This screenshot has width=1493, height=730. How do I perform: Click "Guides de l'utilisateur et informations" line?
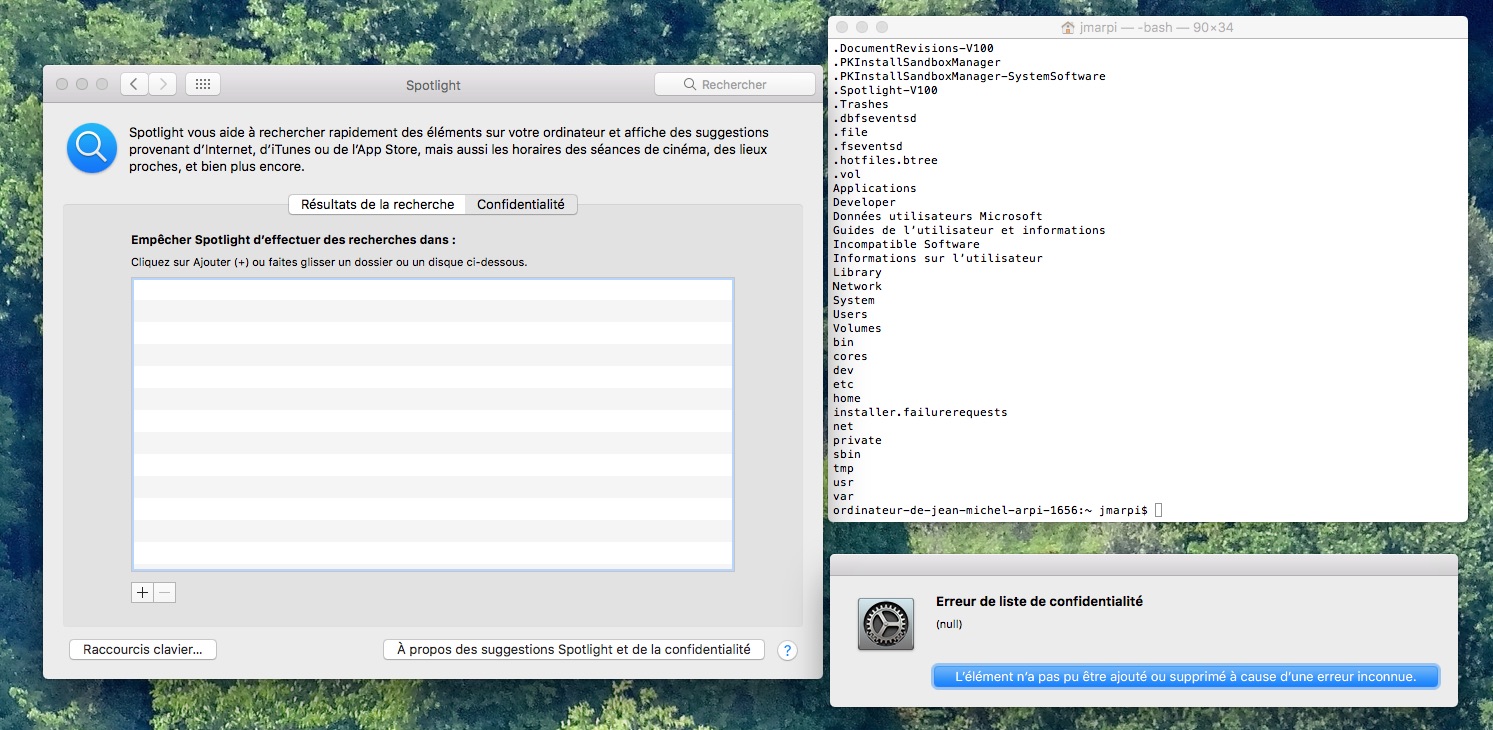click(969, 230)
